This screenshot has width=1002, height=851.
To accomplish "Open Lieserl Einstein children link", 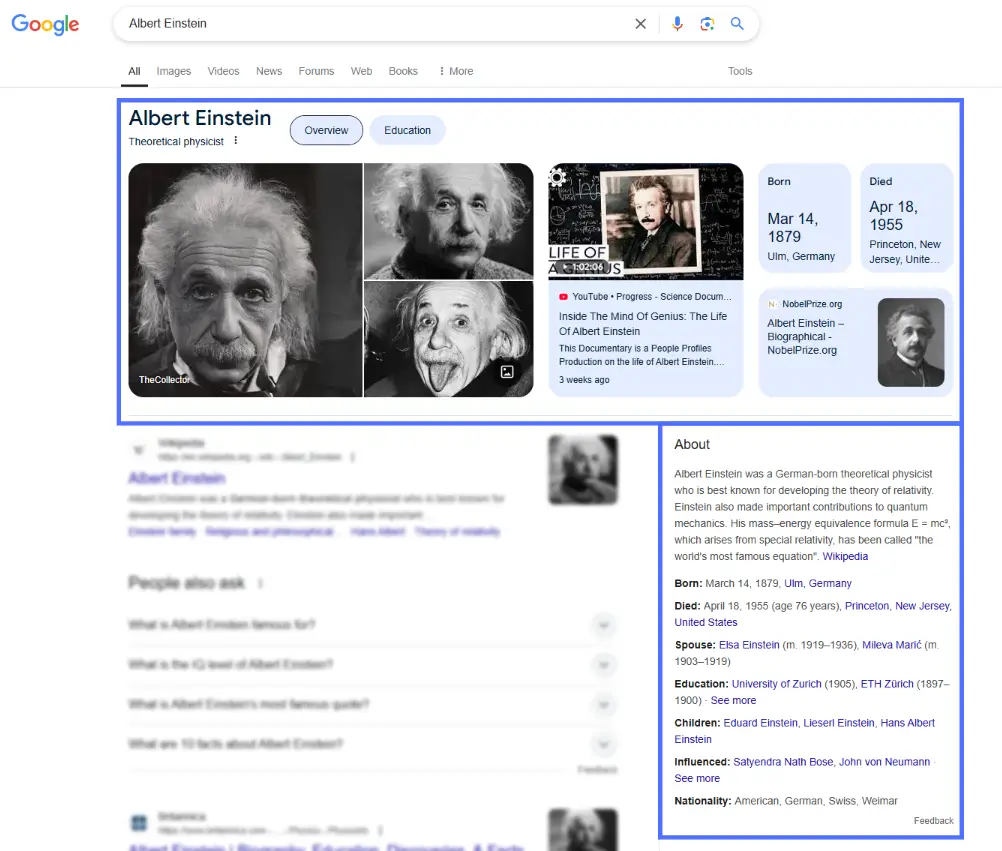I will (x=838, y=723).
